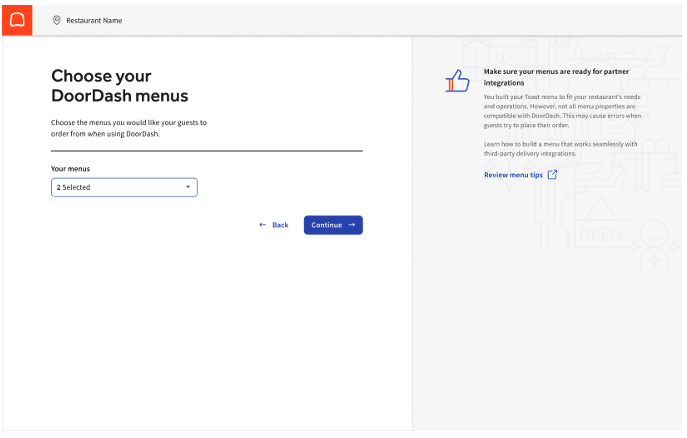The height and width of the screenshot is (438, 687).
Task: Click the paragraph starting You built your Toast menu
Action: click(x=562, y=111)
